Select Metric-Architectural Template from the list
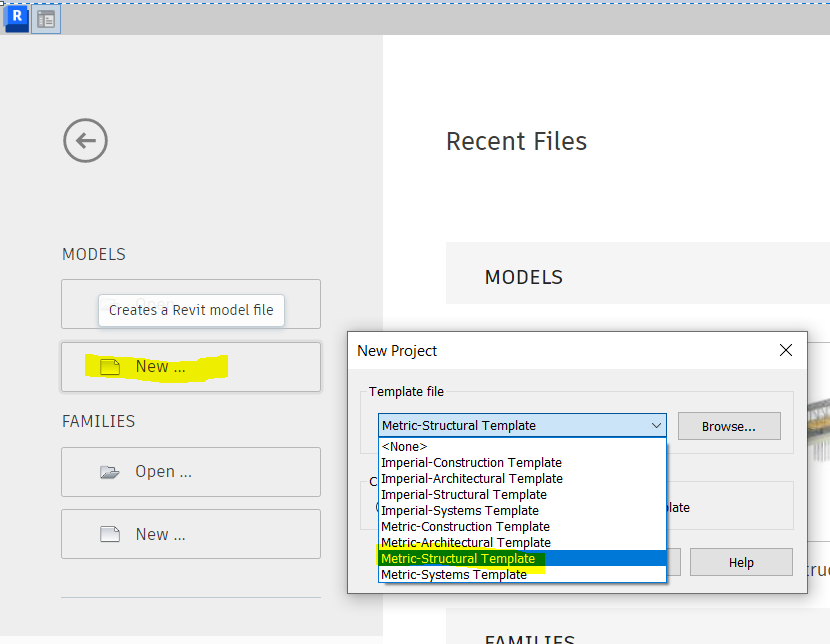 (465, 542)
